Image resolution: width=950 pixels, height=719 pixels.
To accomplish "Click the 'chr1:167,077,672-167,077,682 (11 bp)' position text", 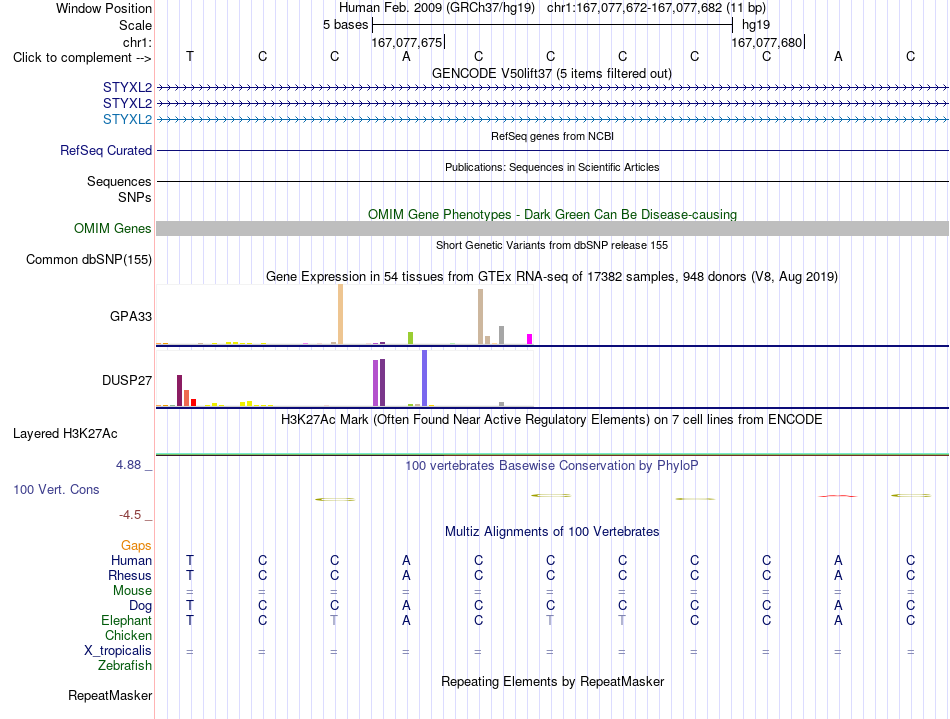I will 656,8.
